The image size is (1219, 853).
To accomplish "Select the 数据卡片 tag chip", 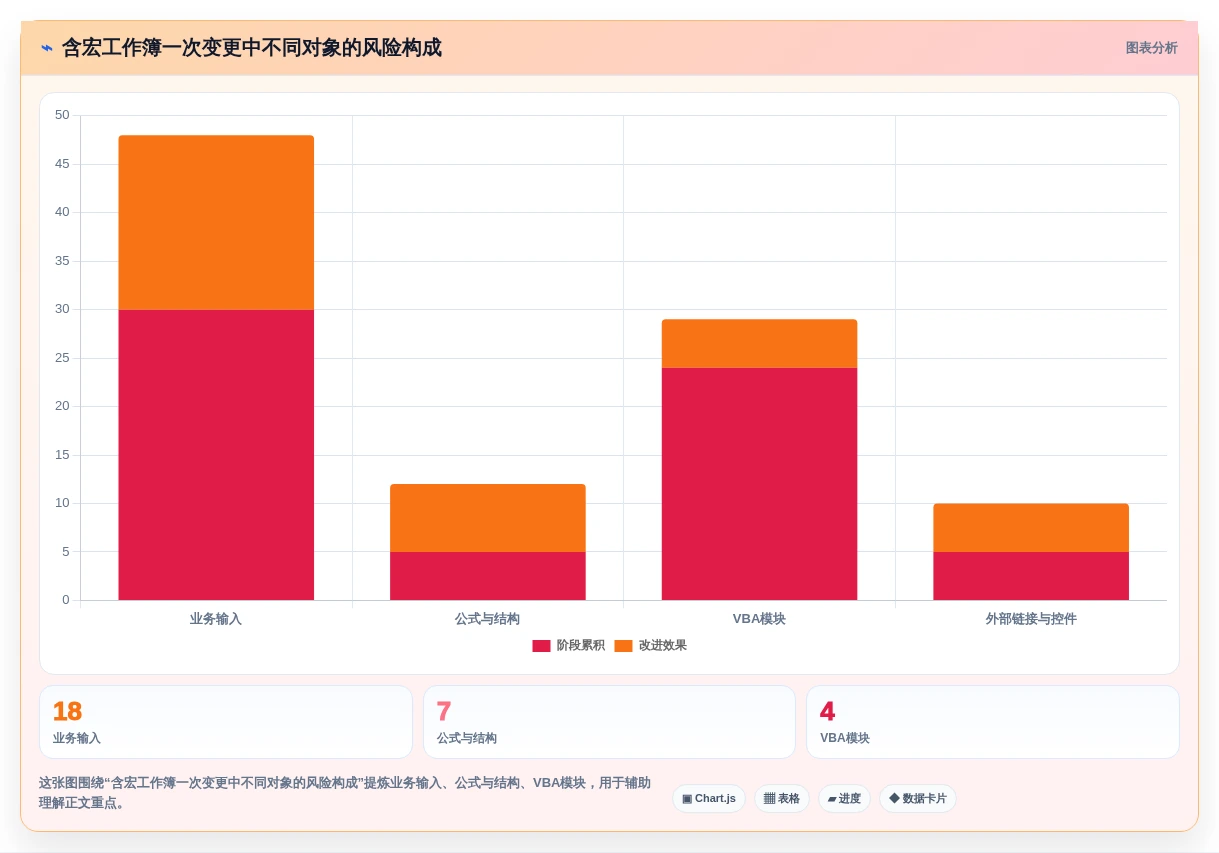I will (x=918, y=798).
